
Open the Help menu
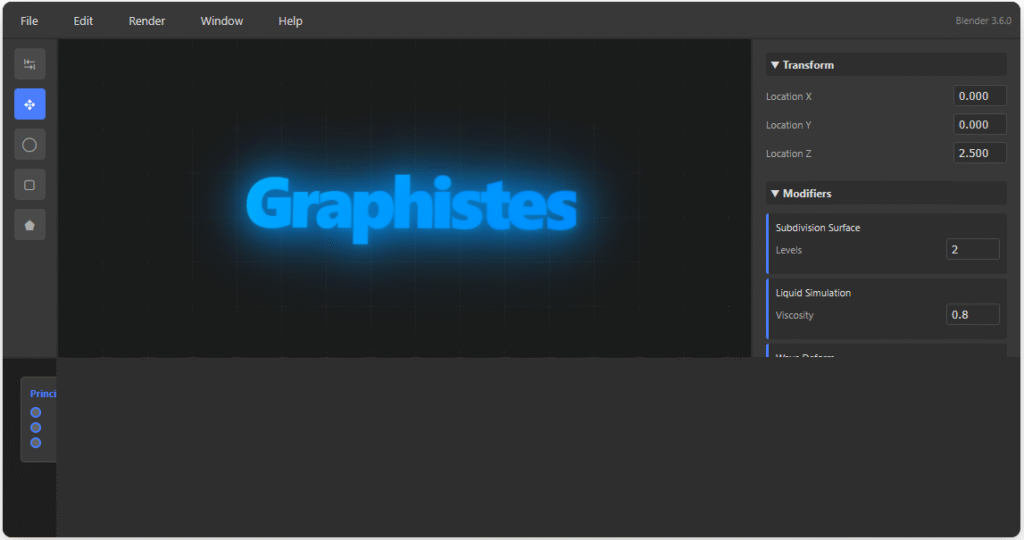(x=290, y=21)
